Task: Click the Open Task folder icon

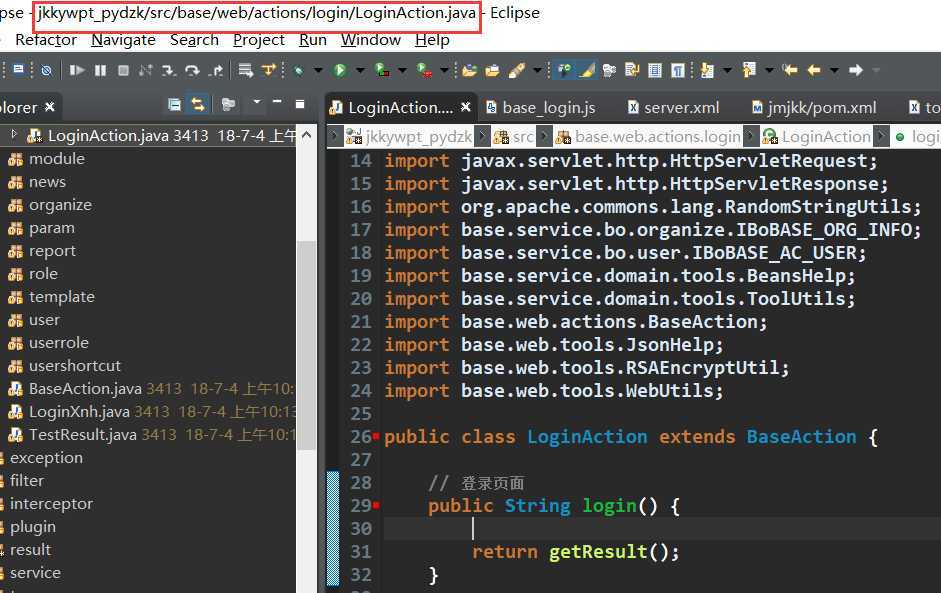Action: pos(492,70)
